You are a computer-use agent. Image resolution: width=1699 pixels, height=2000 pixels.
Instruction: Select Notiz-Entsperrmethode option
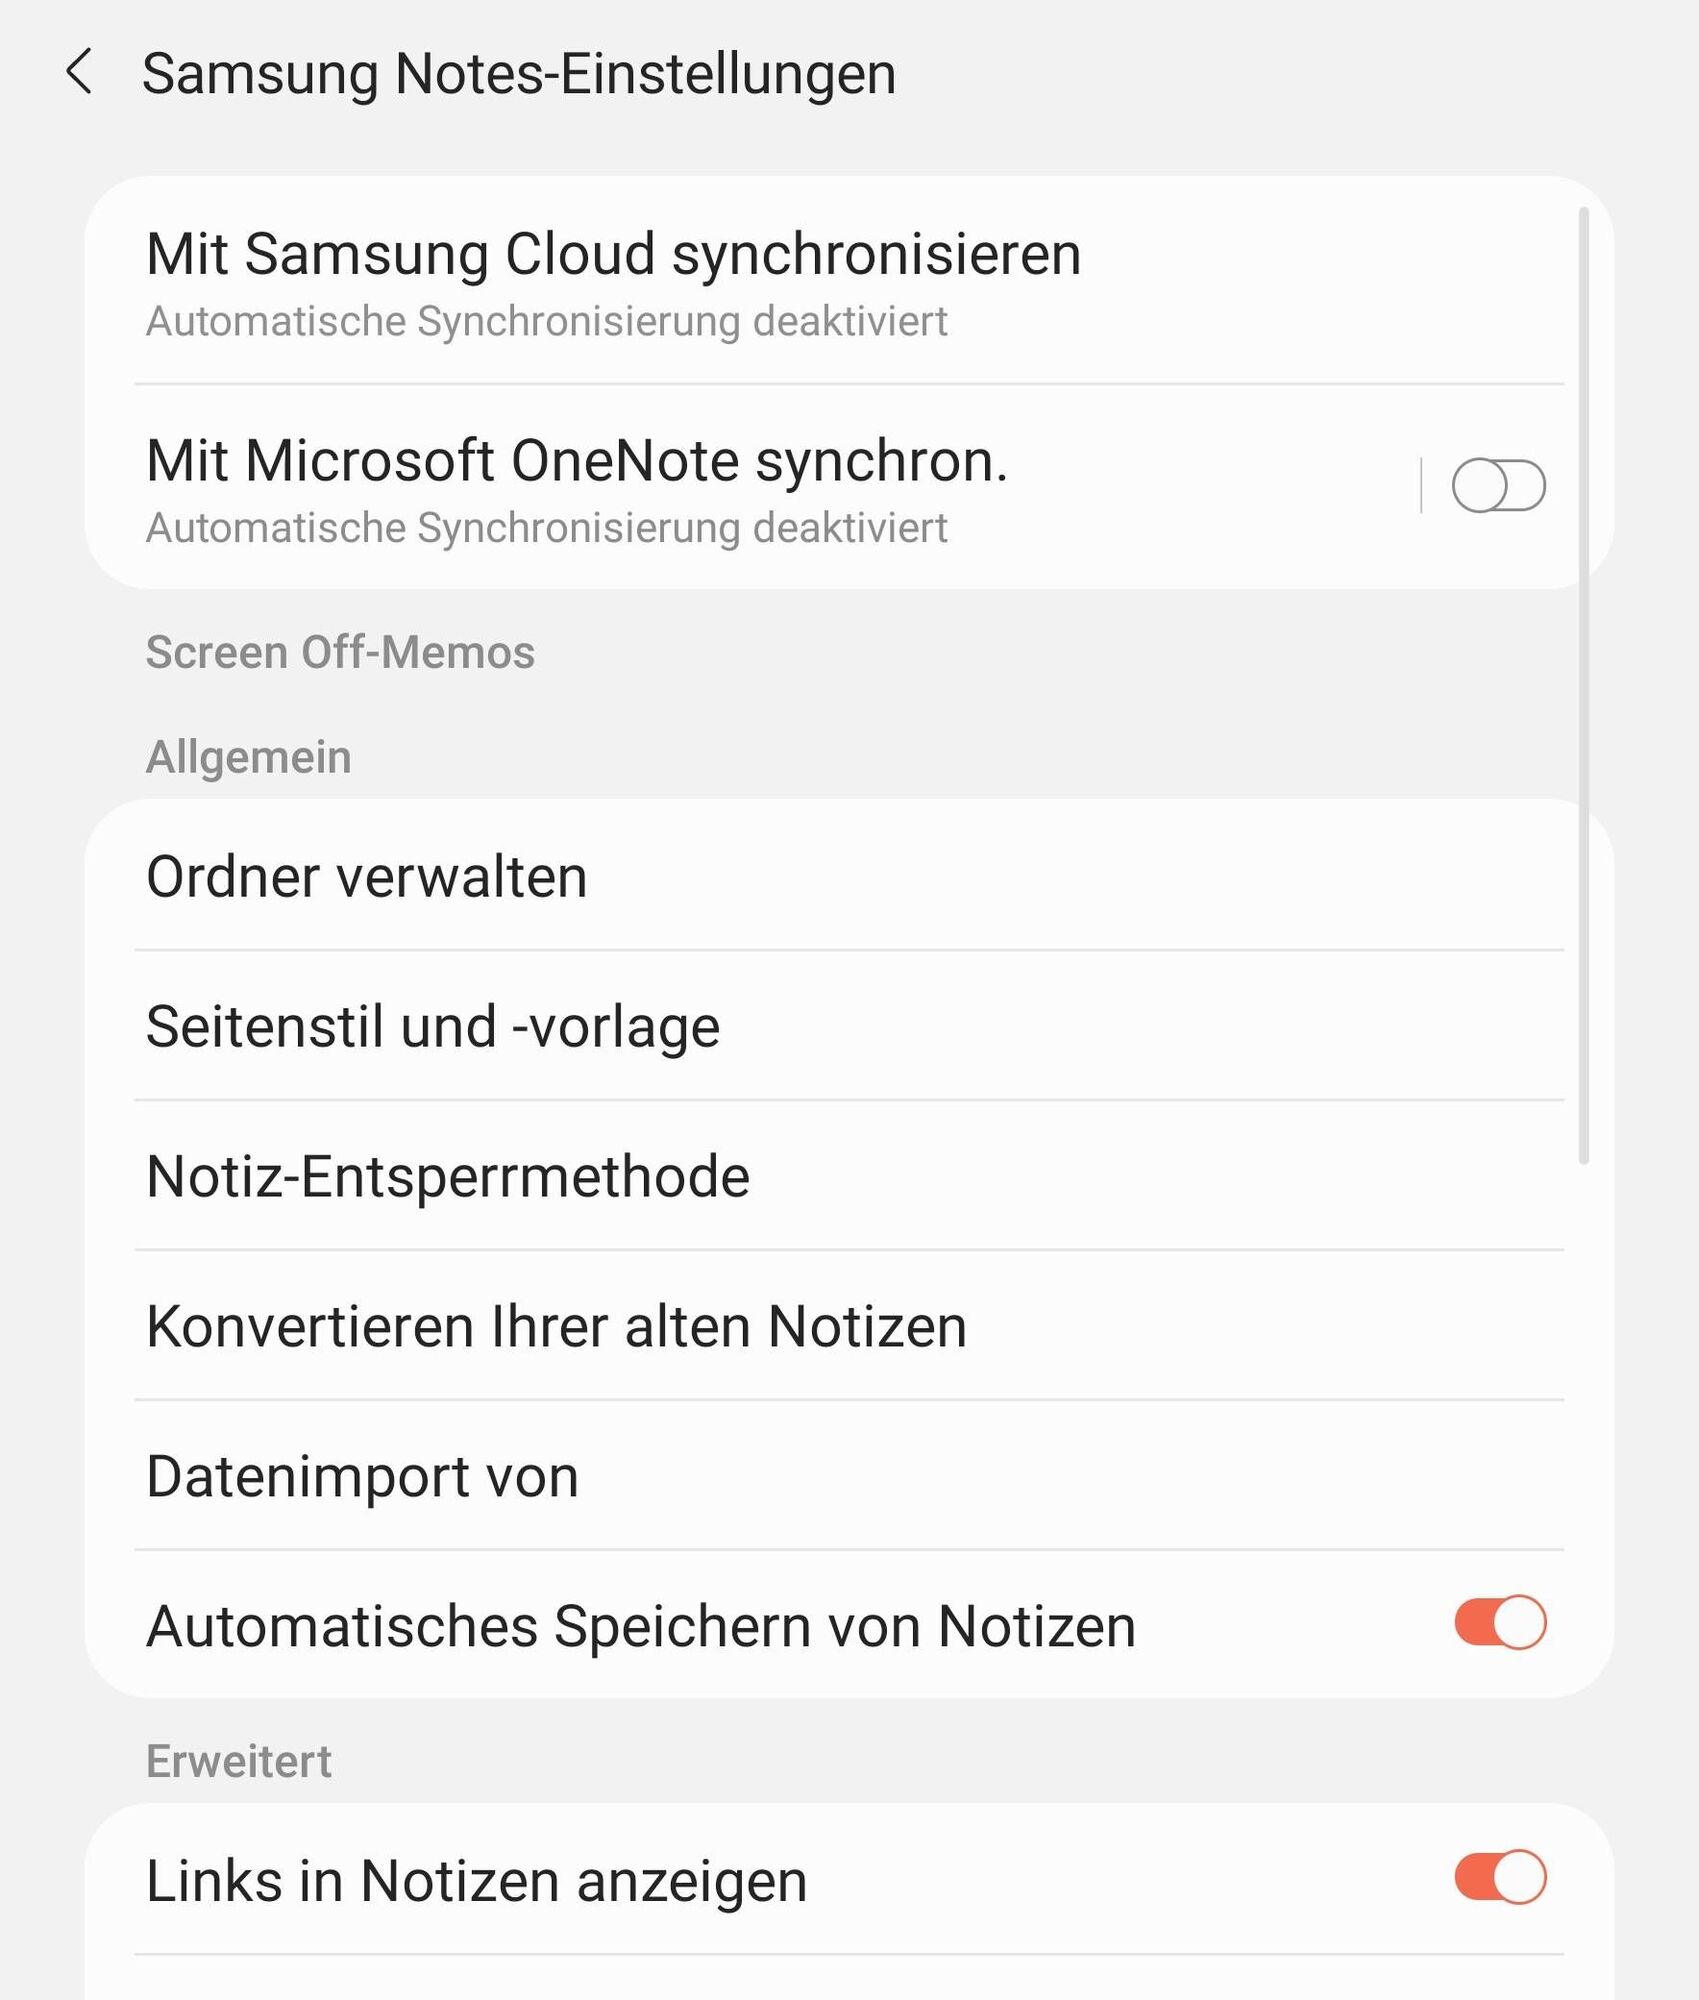(448, 1176)
